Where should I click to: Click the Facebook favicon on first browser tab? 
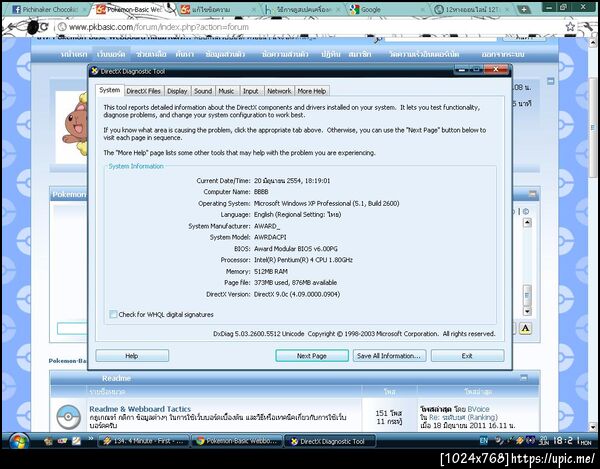[16, 10]
